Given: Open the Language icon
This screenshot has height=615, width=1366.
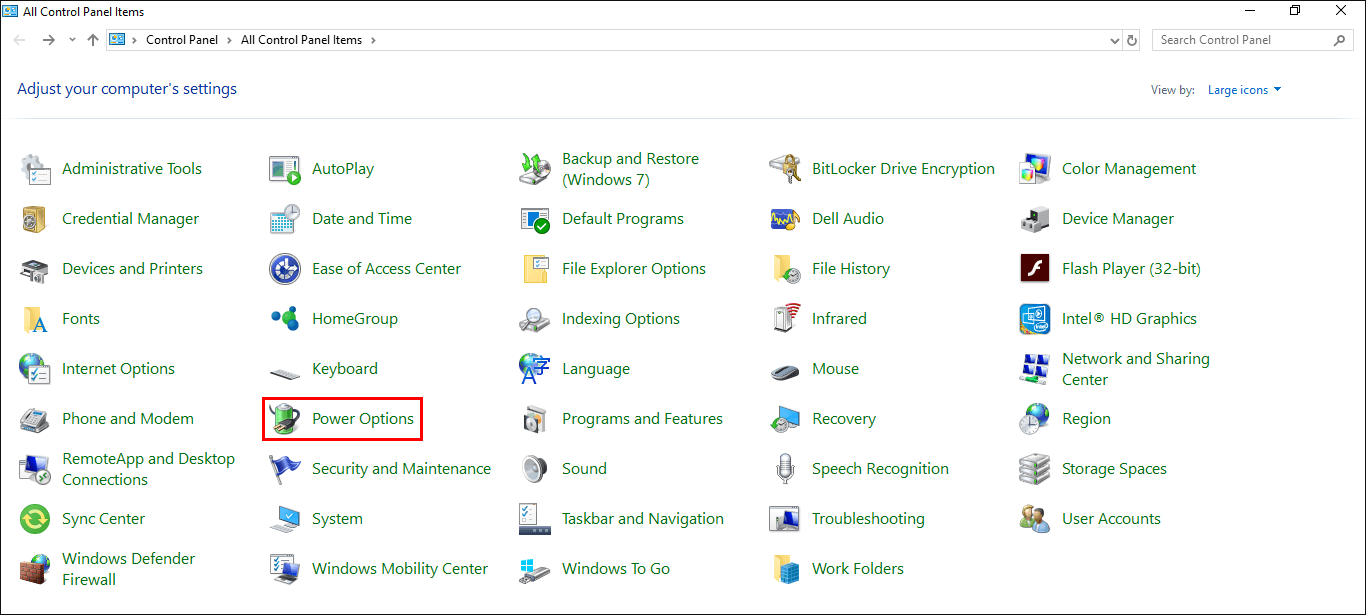Looking at the screenshot, I should point(535,369).
